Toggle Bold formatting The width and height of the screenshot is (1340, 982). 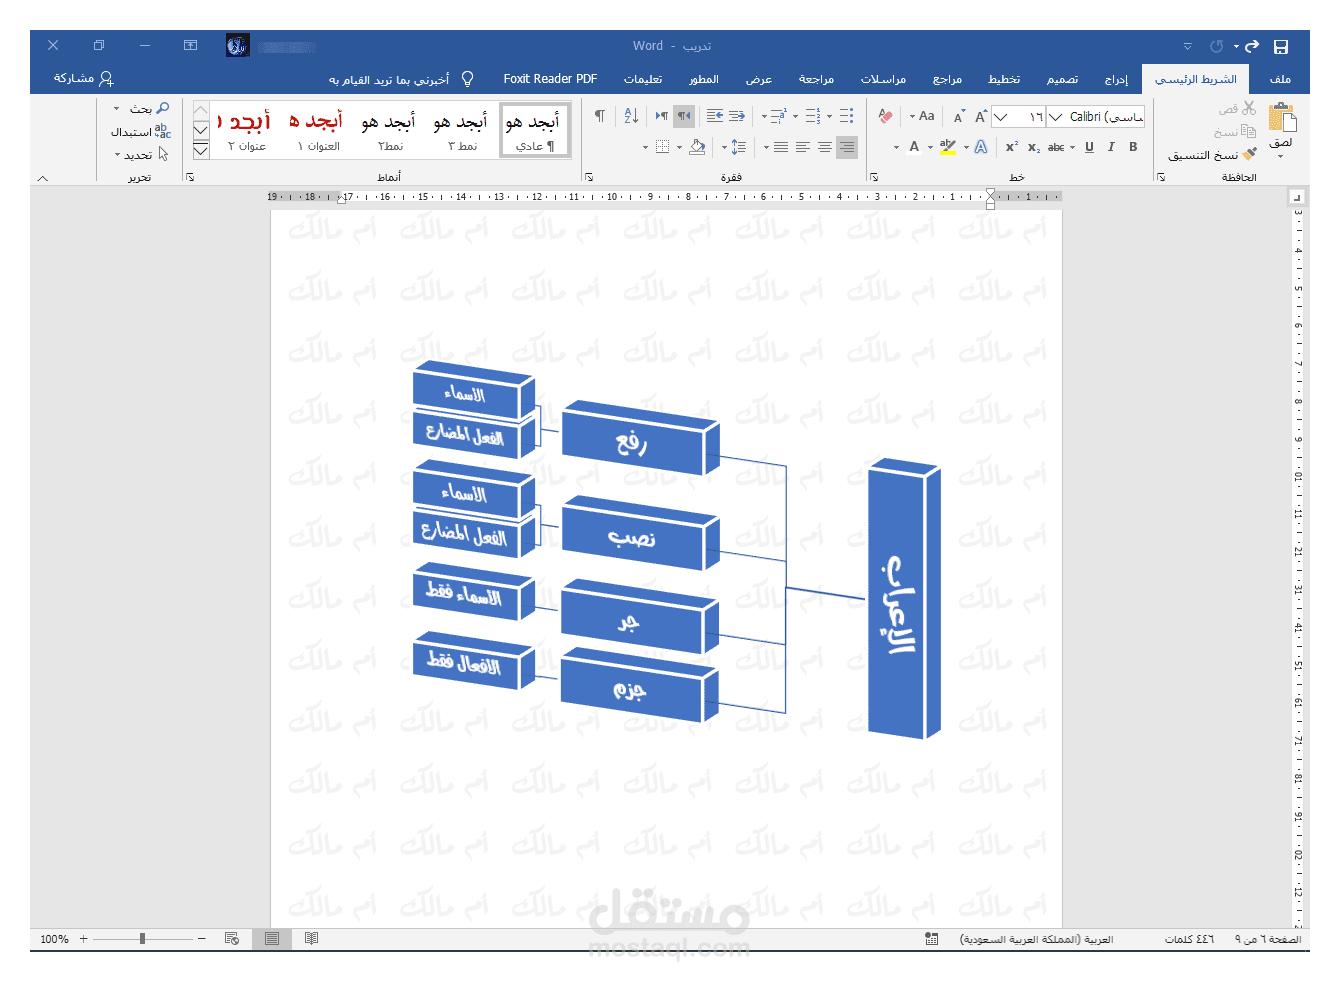tap(1133, 147)
